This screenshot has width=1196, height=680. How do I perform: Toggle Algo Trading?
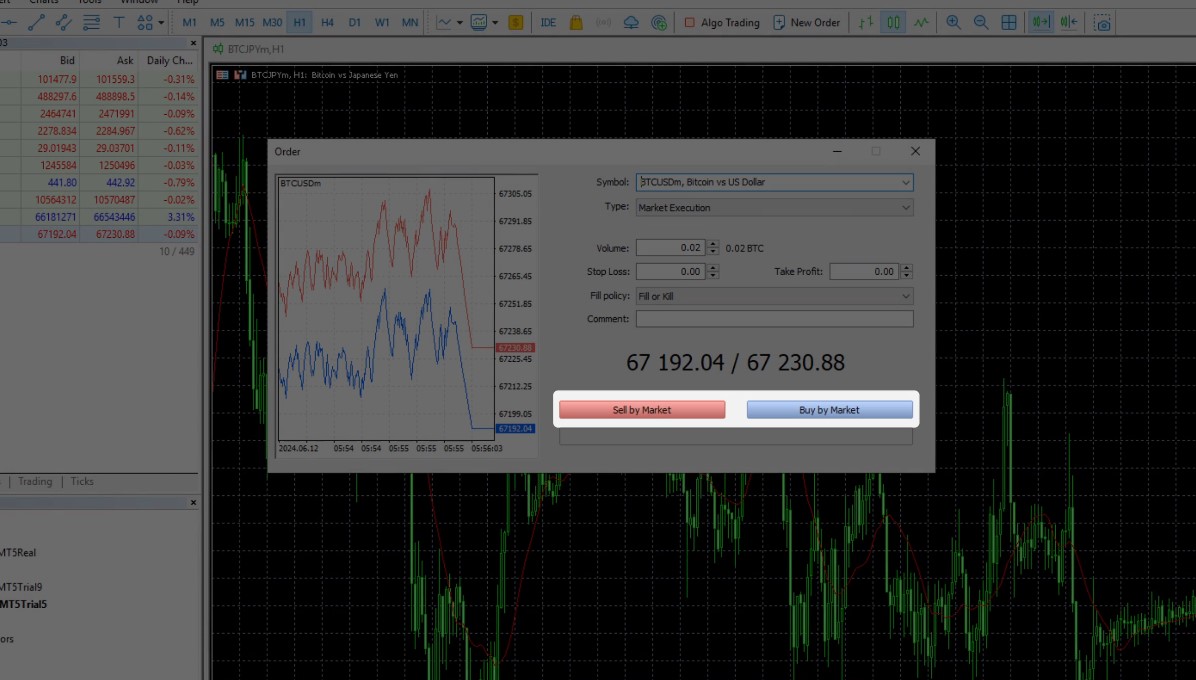[x=722, y=23]
